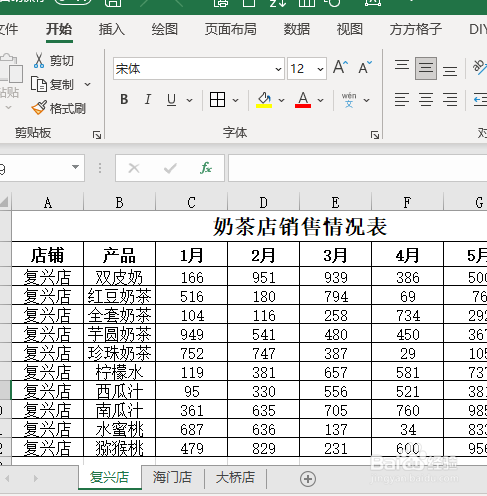This screenshot has width=487, height=496.
Task: Click the next sheet scroll arrow
Action: tap(35, 479)
